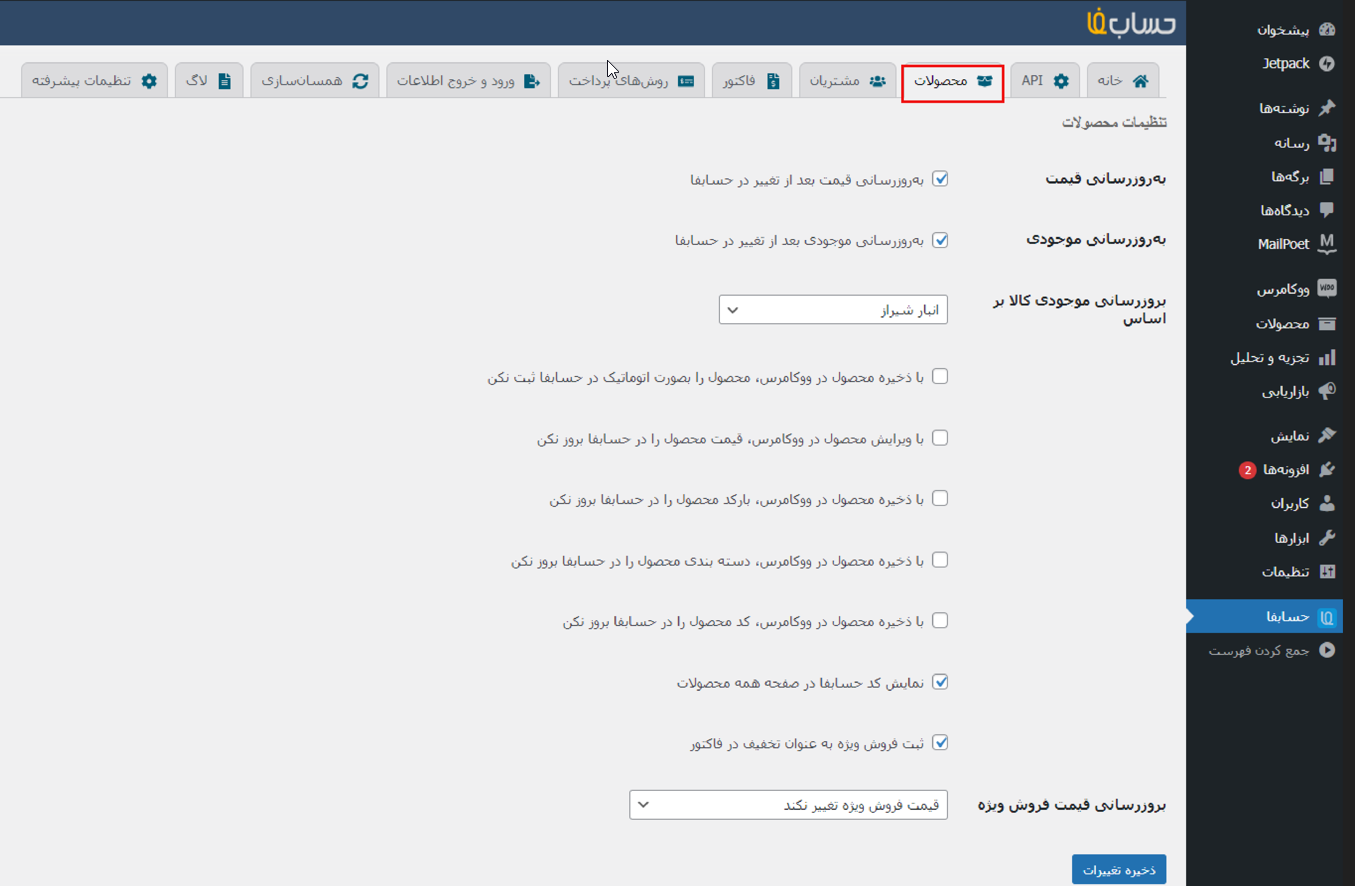The height and width of the screenshot is (886, 1355).
Task: Click the red plugins update badge 2
Action: pos(1247,470)
